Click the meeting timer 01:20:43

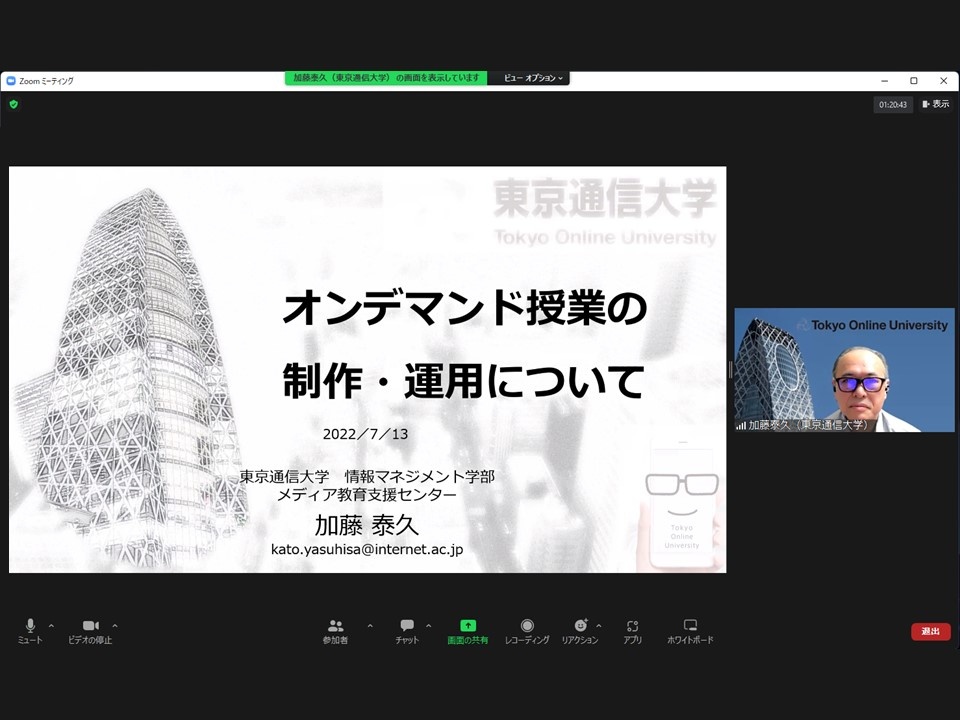pyautogui.click(x=893, y=105)
